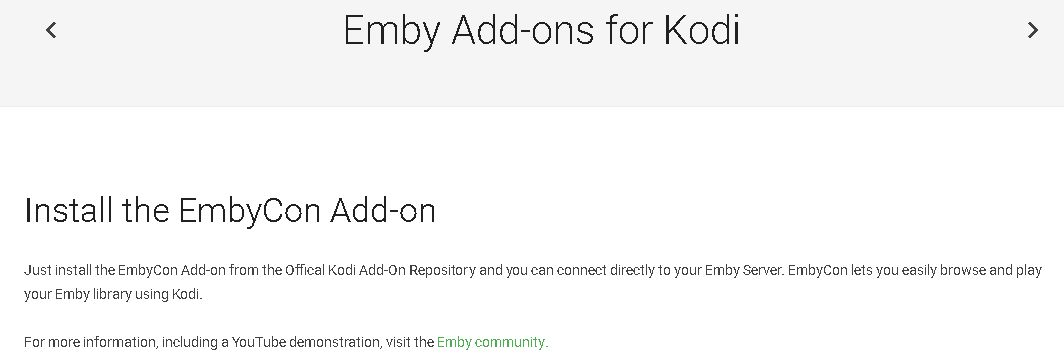Click the 'Emby Add-ons for Kodi' title
Viewport: 1064px width, 363px height.
tap(542, 31)
